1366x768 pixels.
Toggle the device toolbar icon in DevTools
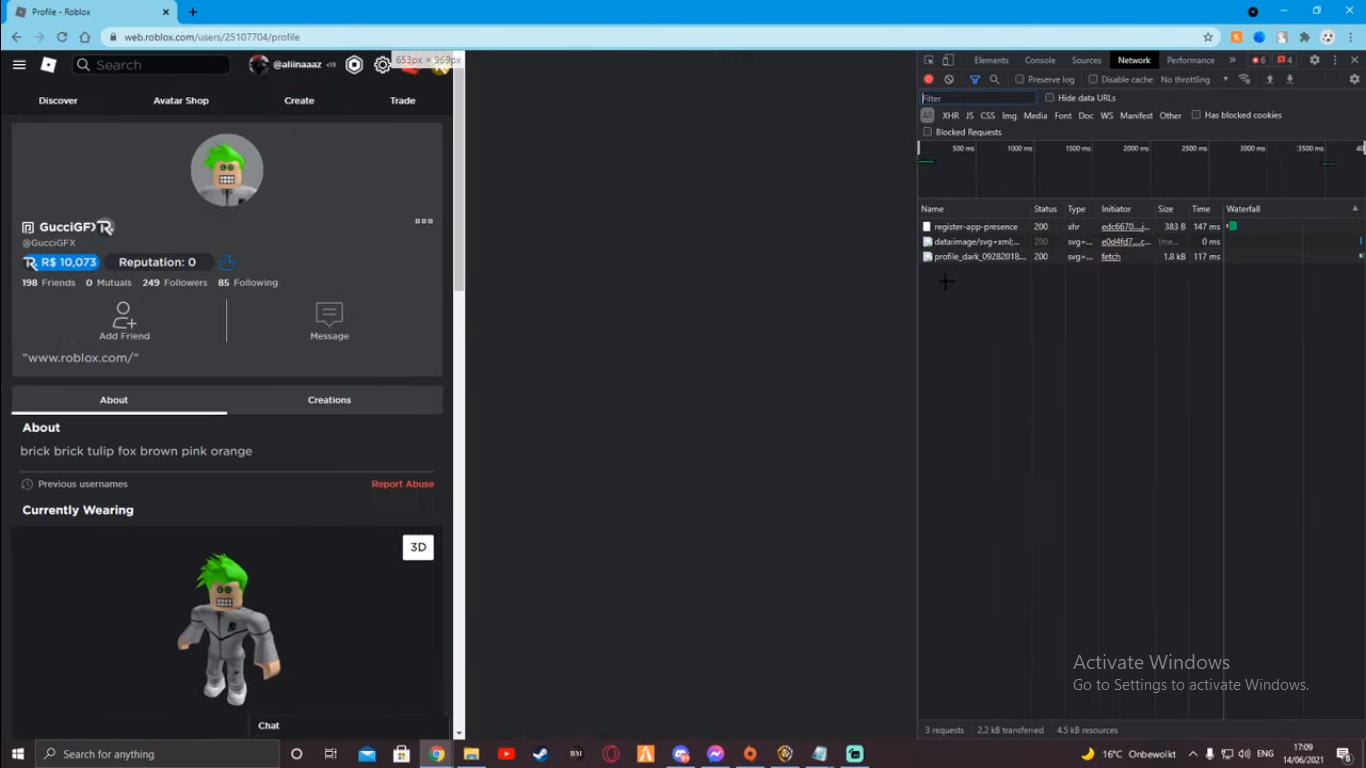948,60
